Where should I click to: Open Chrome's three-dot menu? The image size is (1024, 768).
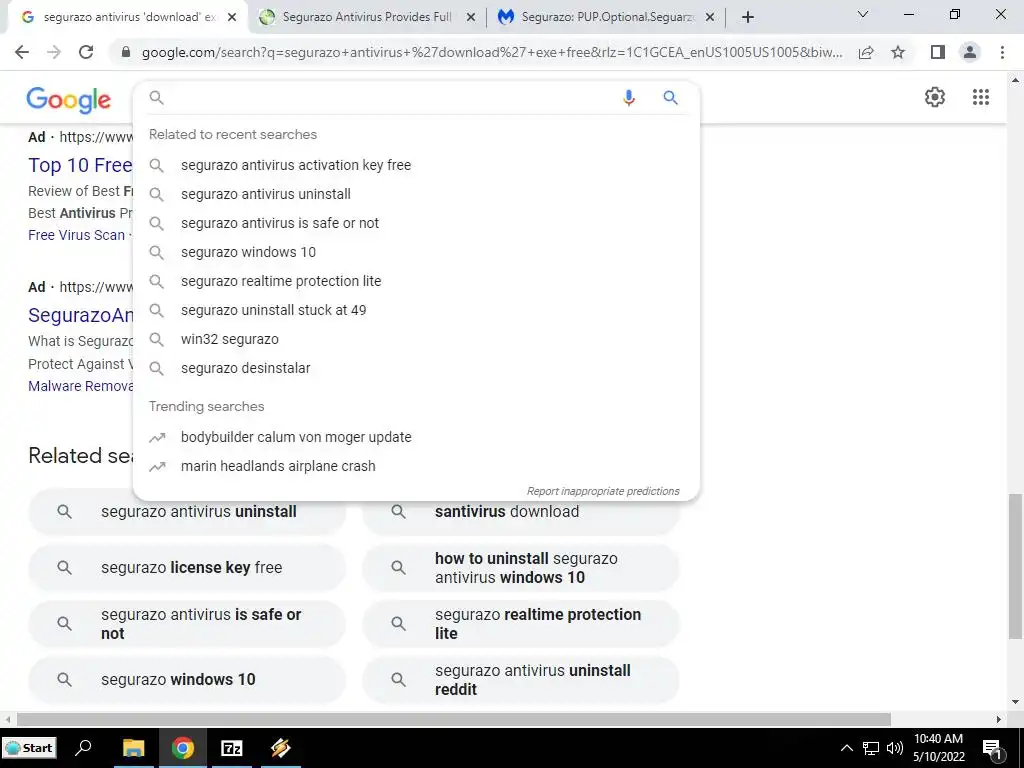[1002, 52]
